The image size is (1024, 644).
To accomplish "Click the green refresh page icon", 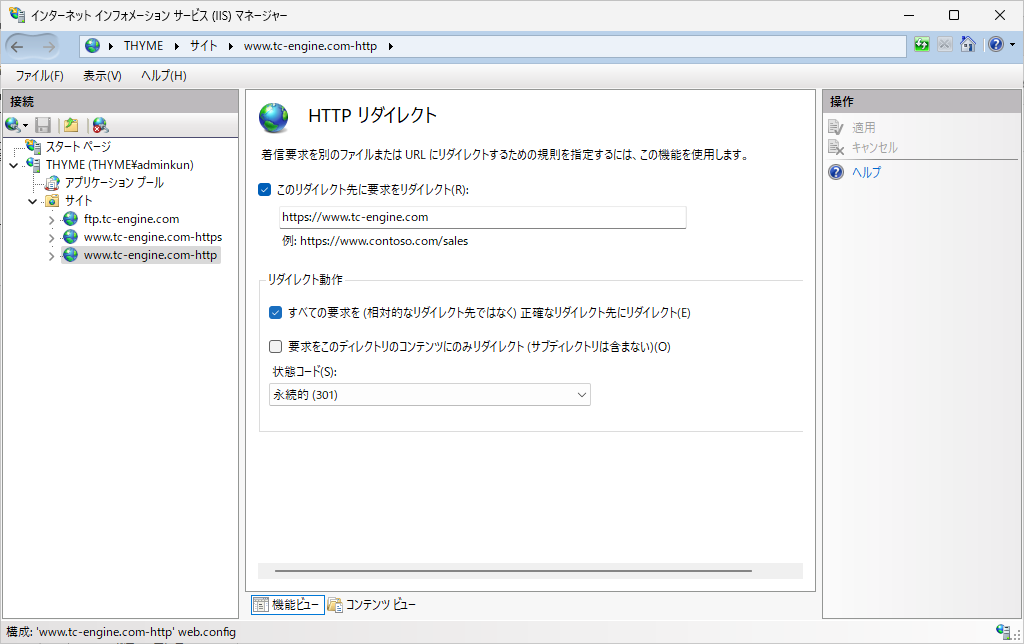I will pos(921,44).
